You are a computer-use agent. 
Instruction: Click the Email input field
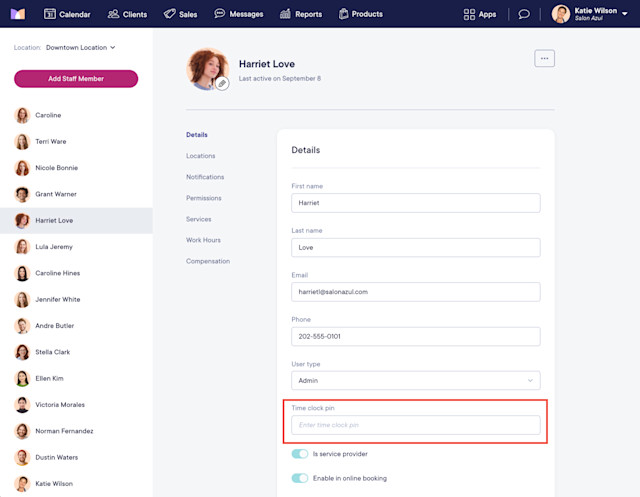(x=416, y=292)
